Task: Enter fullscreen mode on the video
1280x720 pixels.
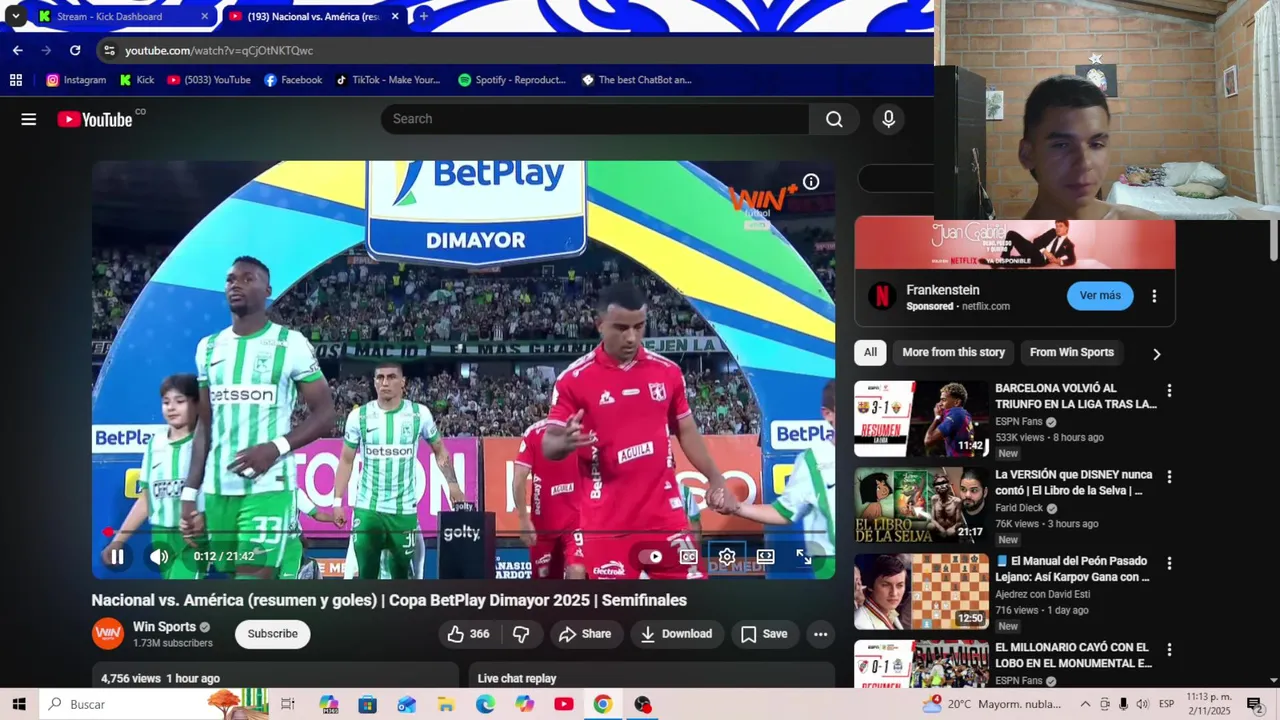Action: coord(803,557)
